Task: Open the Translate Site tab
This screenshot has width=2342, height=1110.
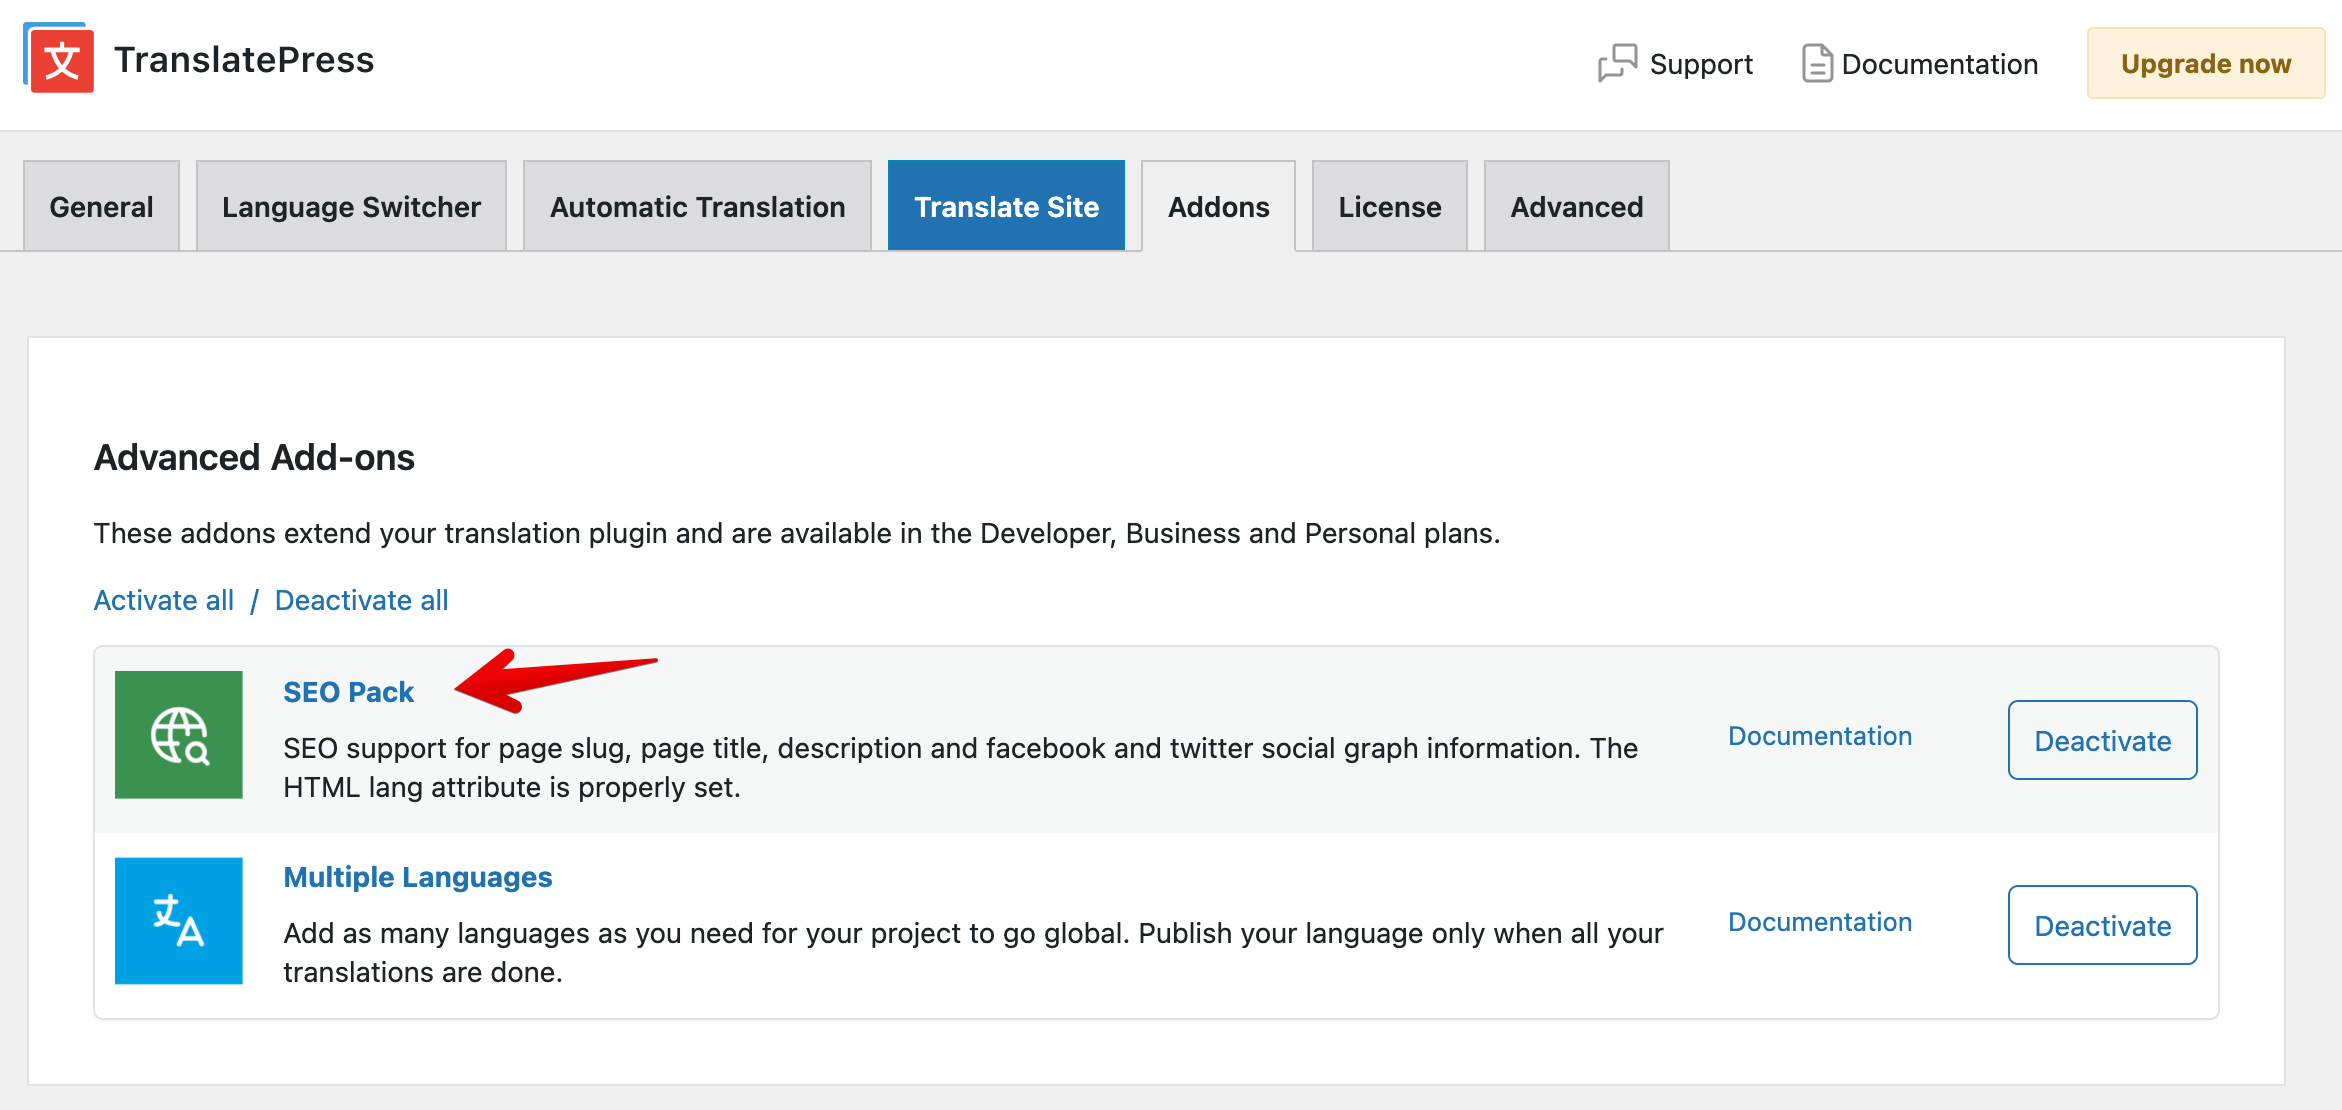Action: pos(1006,206)
